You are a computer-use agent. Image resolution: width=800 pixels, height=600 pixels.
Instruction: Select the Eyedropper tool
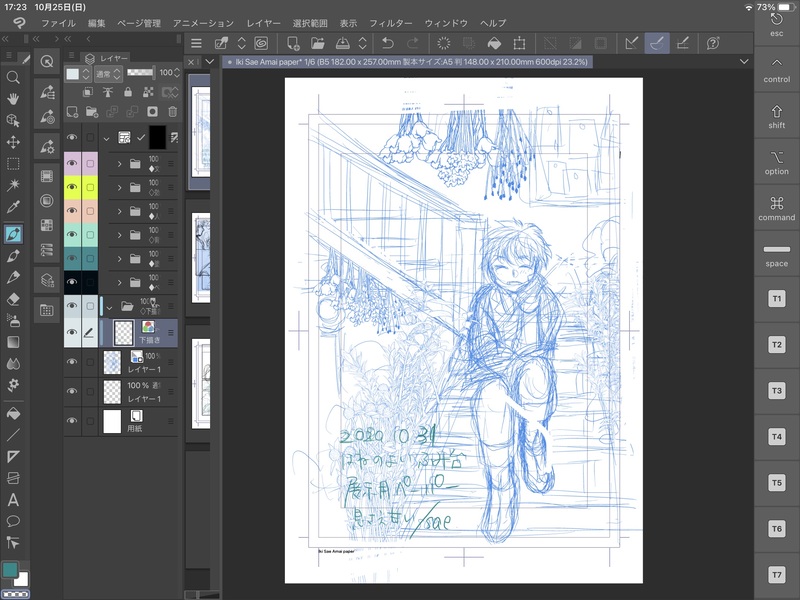point(13,207)
